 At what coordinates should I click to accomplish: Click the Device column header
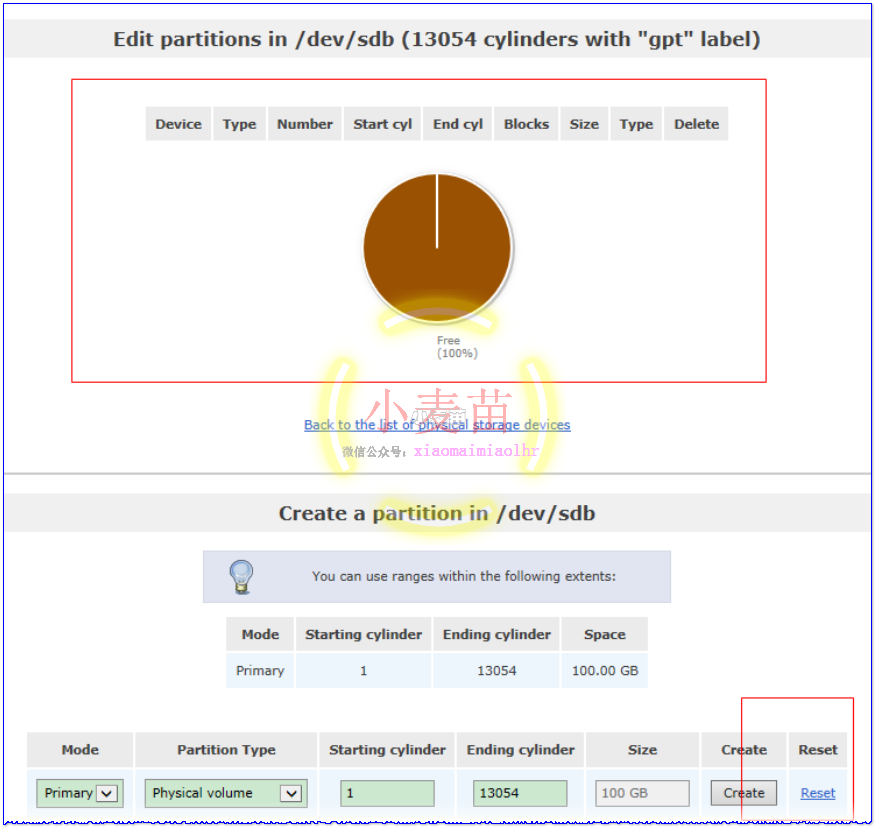click(x=178, y=124)
